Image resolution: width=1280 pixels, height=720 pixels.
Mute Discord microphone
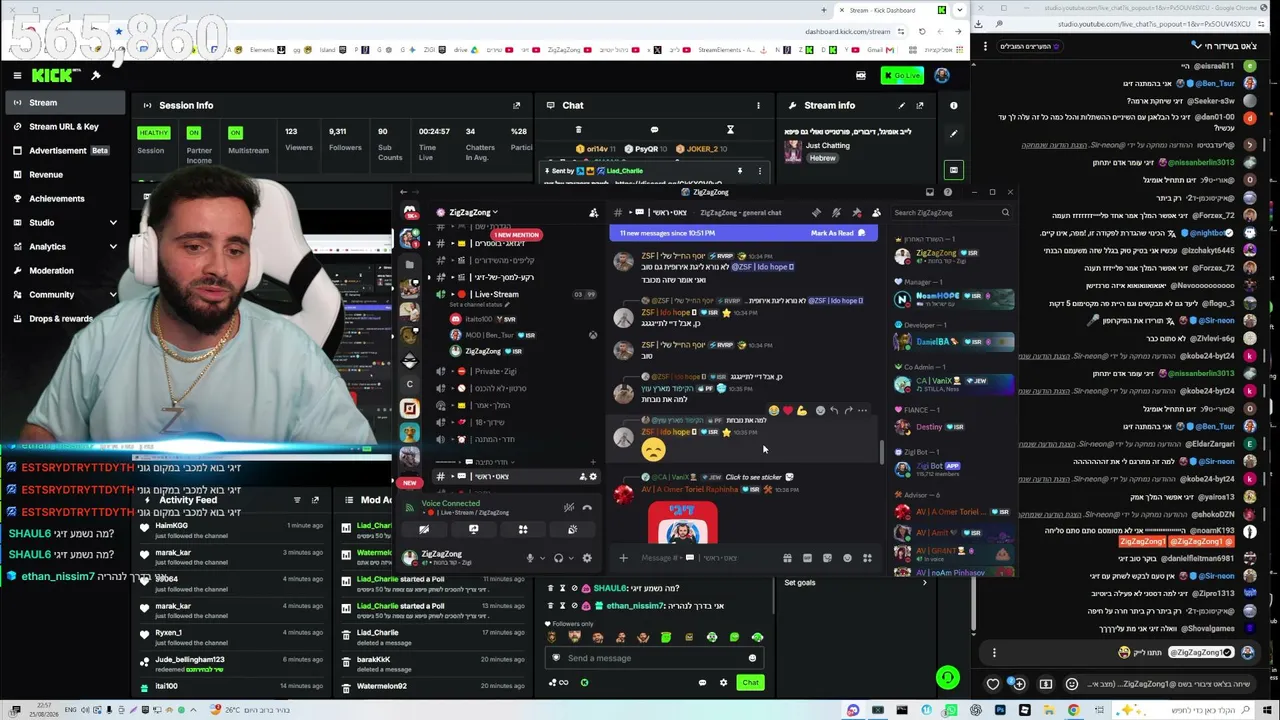pyautogui.click(x=530, y=558)
